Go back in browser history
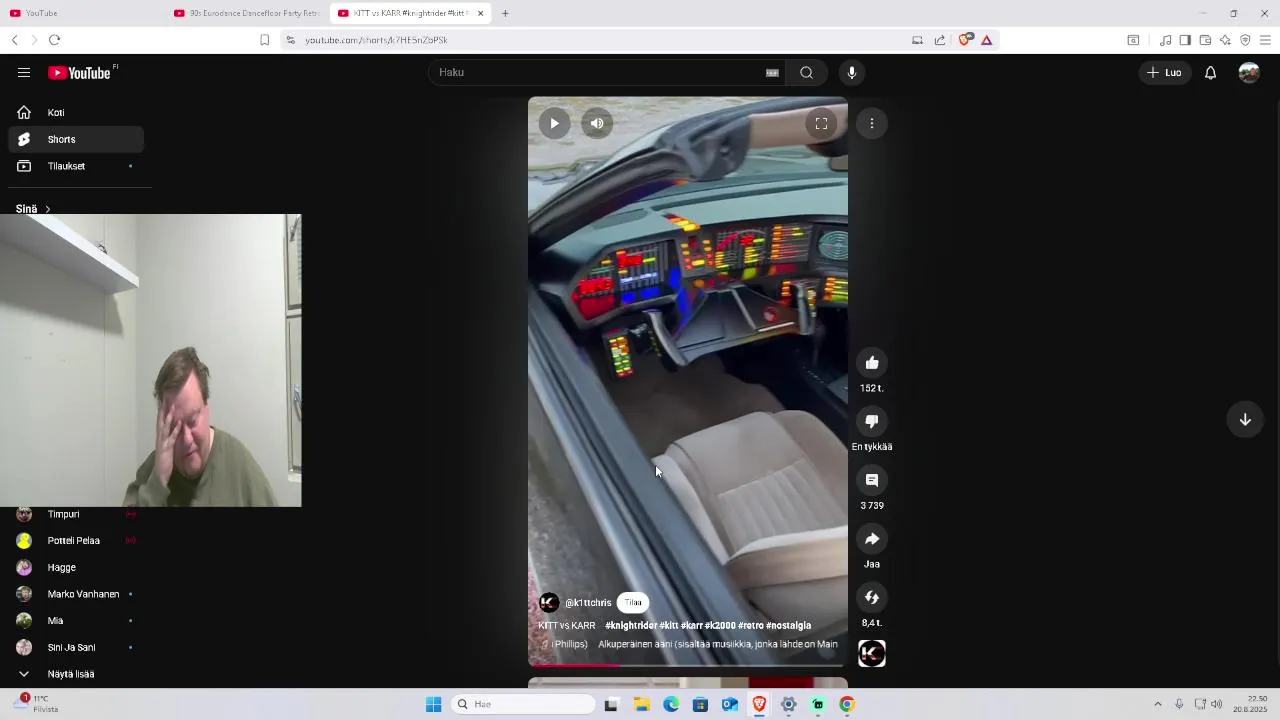 click(x=15, y=40)
